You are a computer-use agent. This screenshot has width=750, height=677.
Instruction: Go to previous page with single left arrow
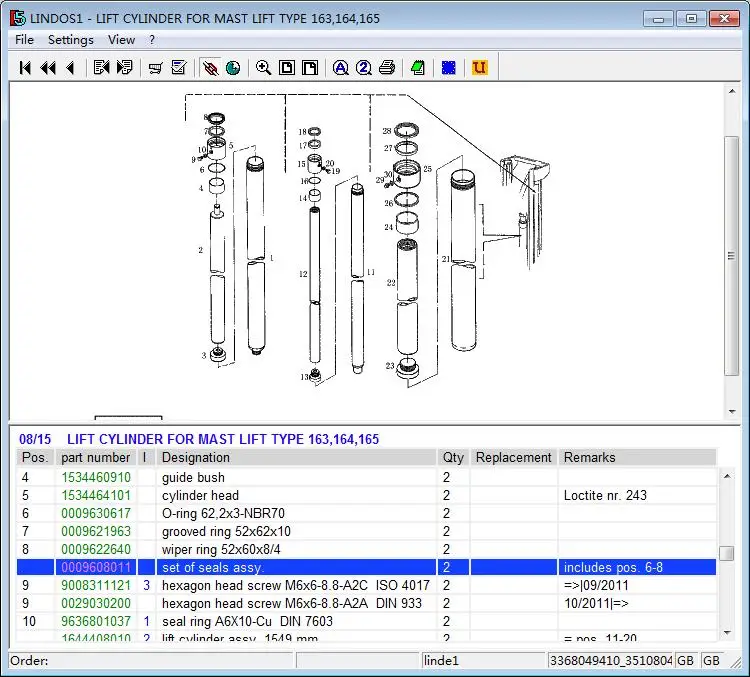click(x=70, y=68)
